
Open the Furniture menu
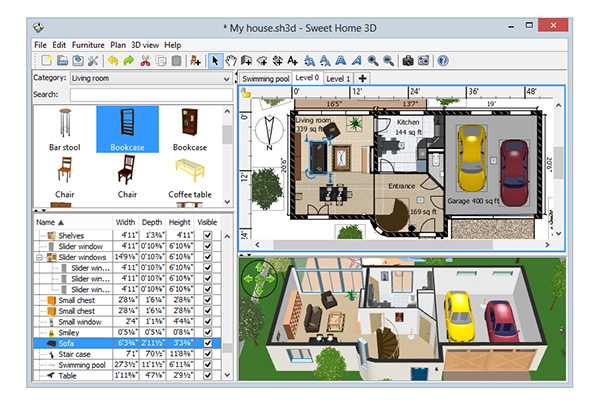[x=88, y=45]
